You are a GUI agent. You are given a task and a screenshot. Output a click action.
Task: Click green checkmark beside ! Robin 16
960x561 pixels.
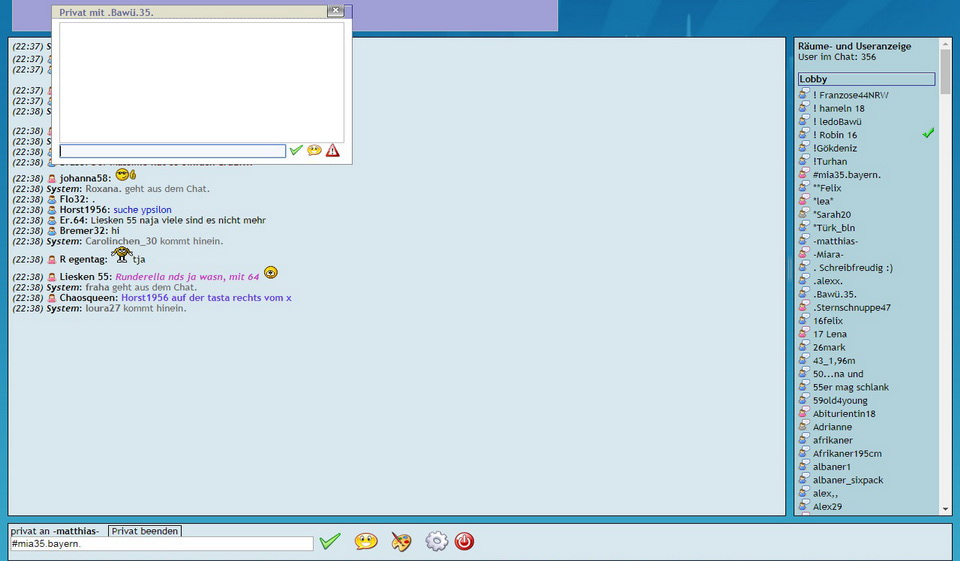click(928, 133)
